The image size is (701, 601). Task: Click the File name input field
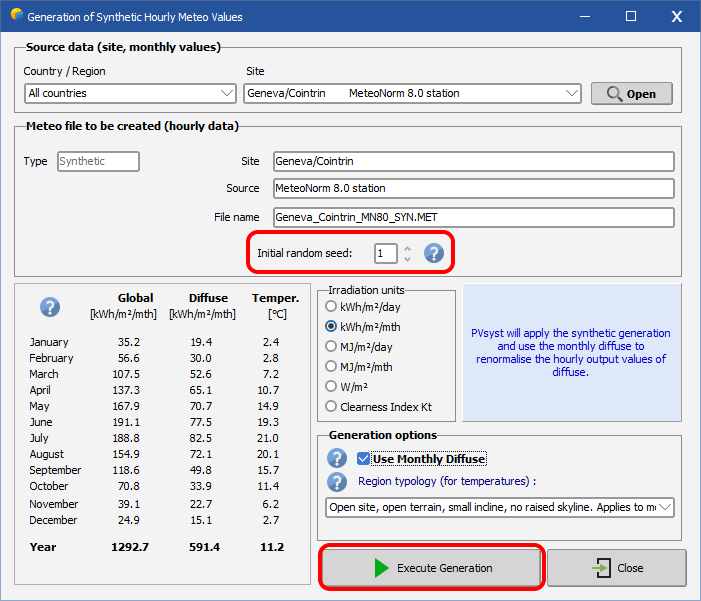pyautogui.click(x=473, y=217)
